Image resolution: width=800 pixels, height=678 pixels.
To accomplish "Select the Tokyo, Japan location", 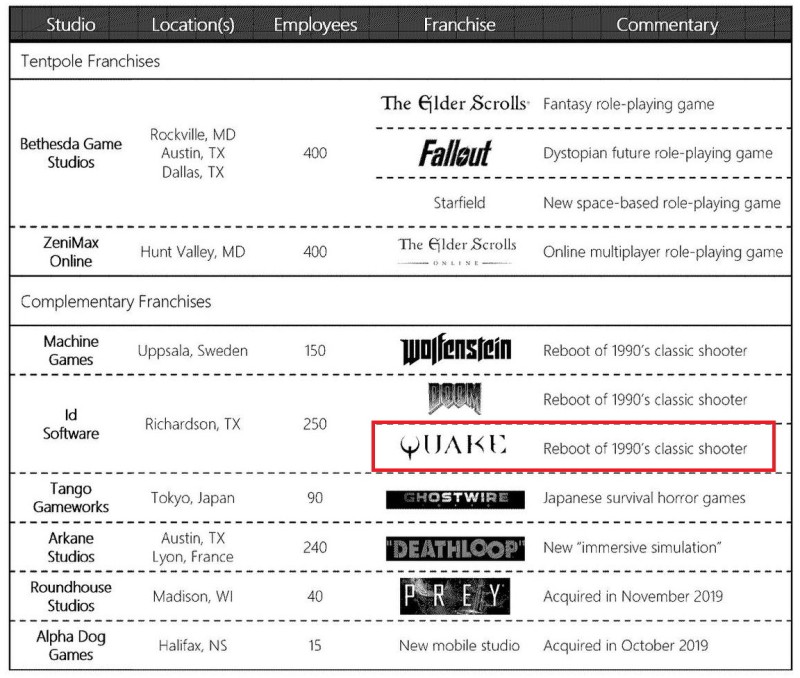I will (x=193, y=497).
